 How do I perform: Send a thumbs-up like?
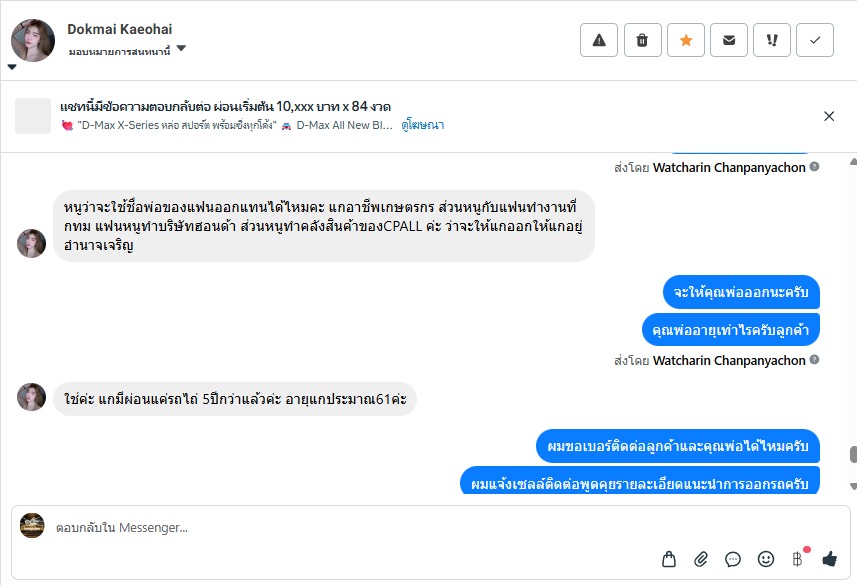[829, 559]
